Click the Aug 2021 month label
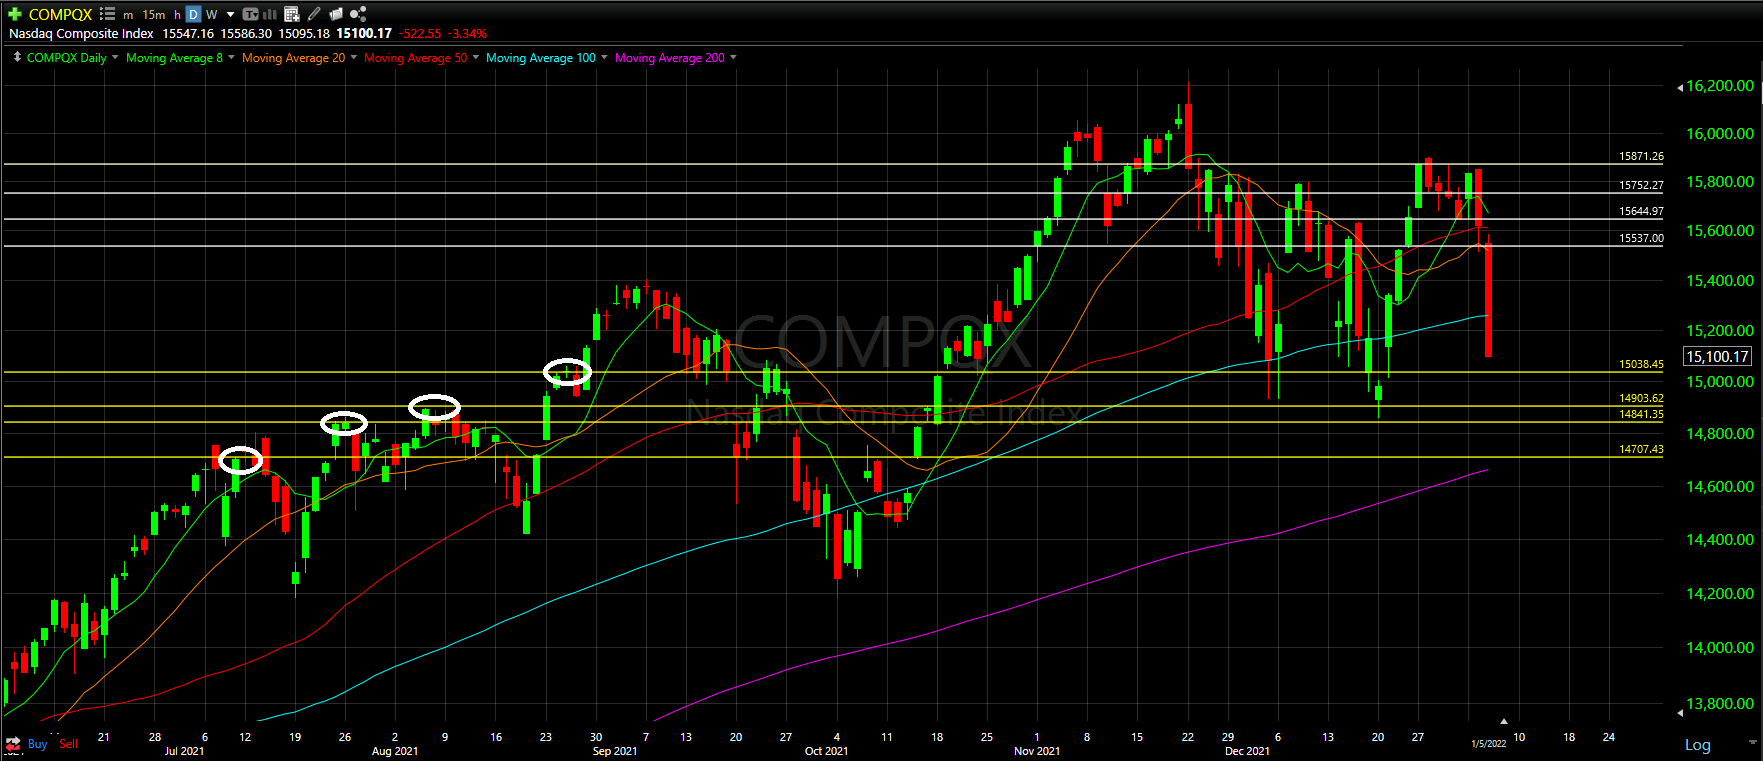1763x761 pixels. 395,751
